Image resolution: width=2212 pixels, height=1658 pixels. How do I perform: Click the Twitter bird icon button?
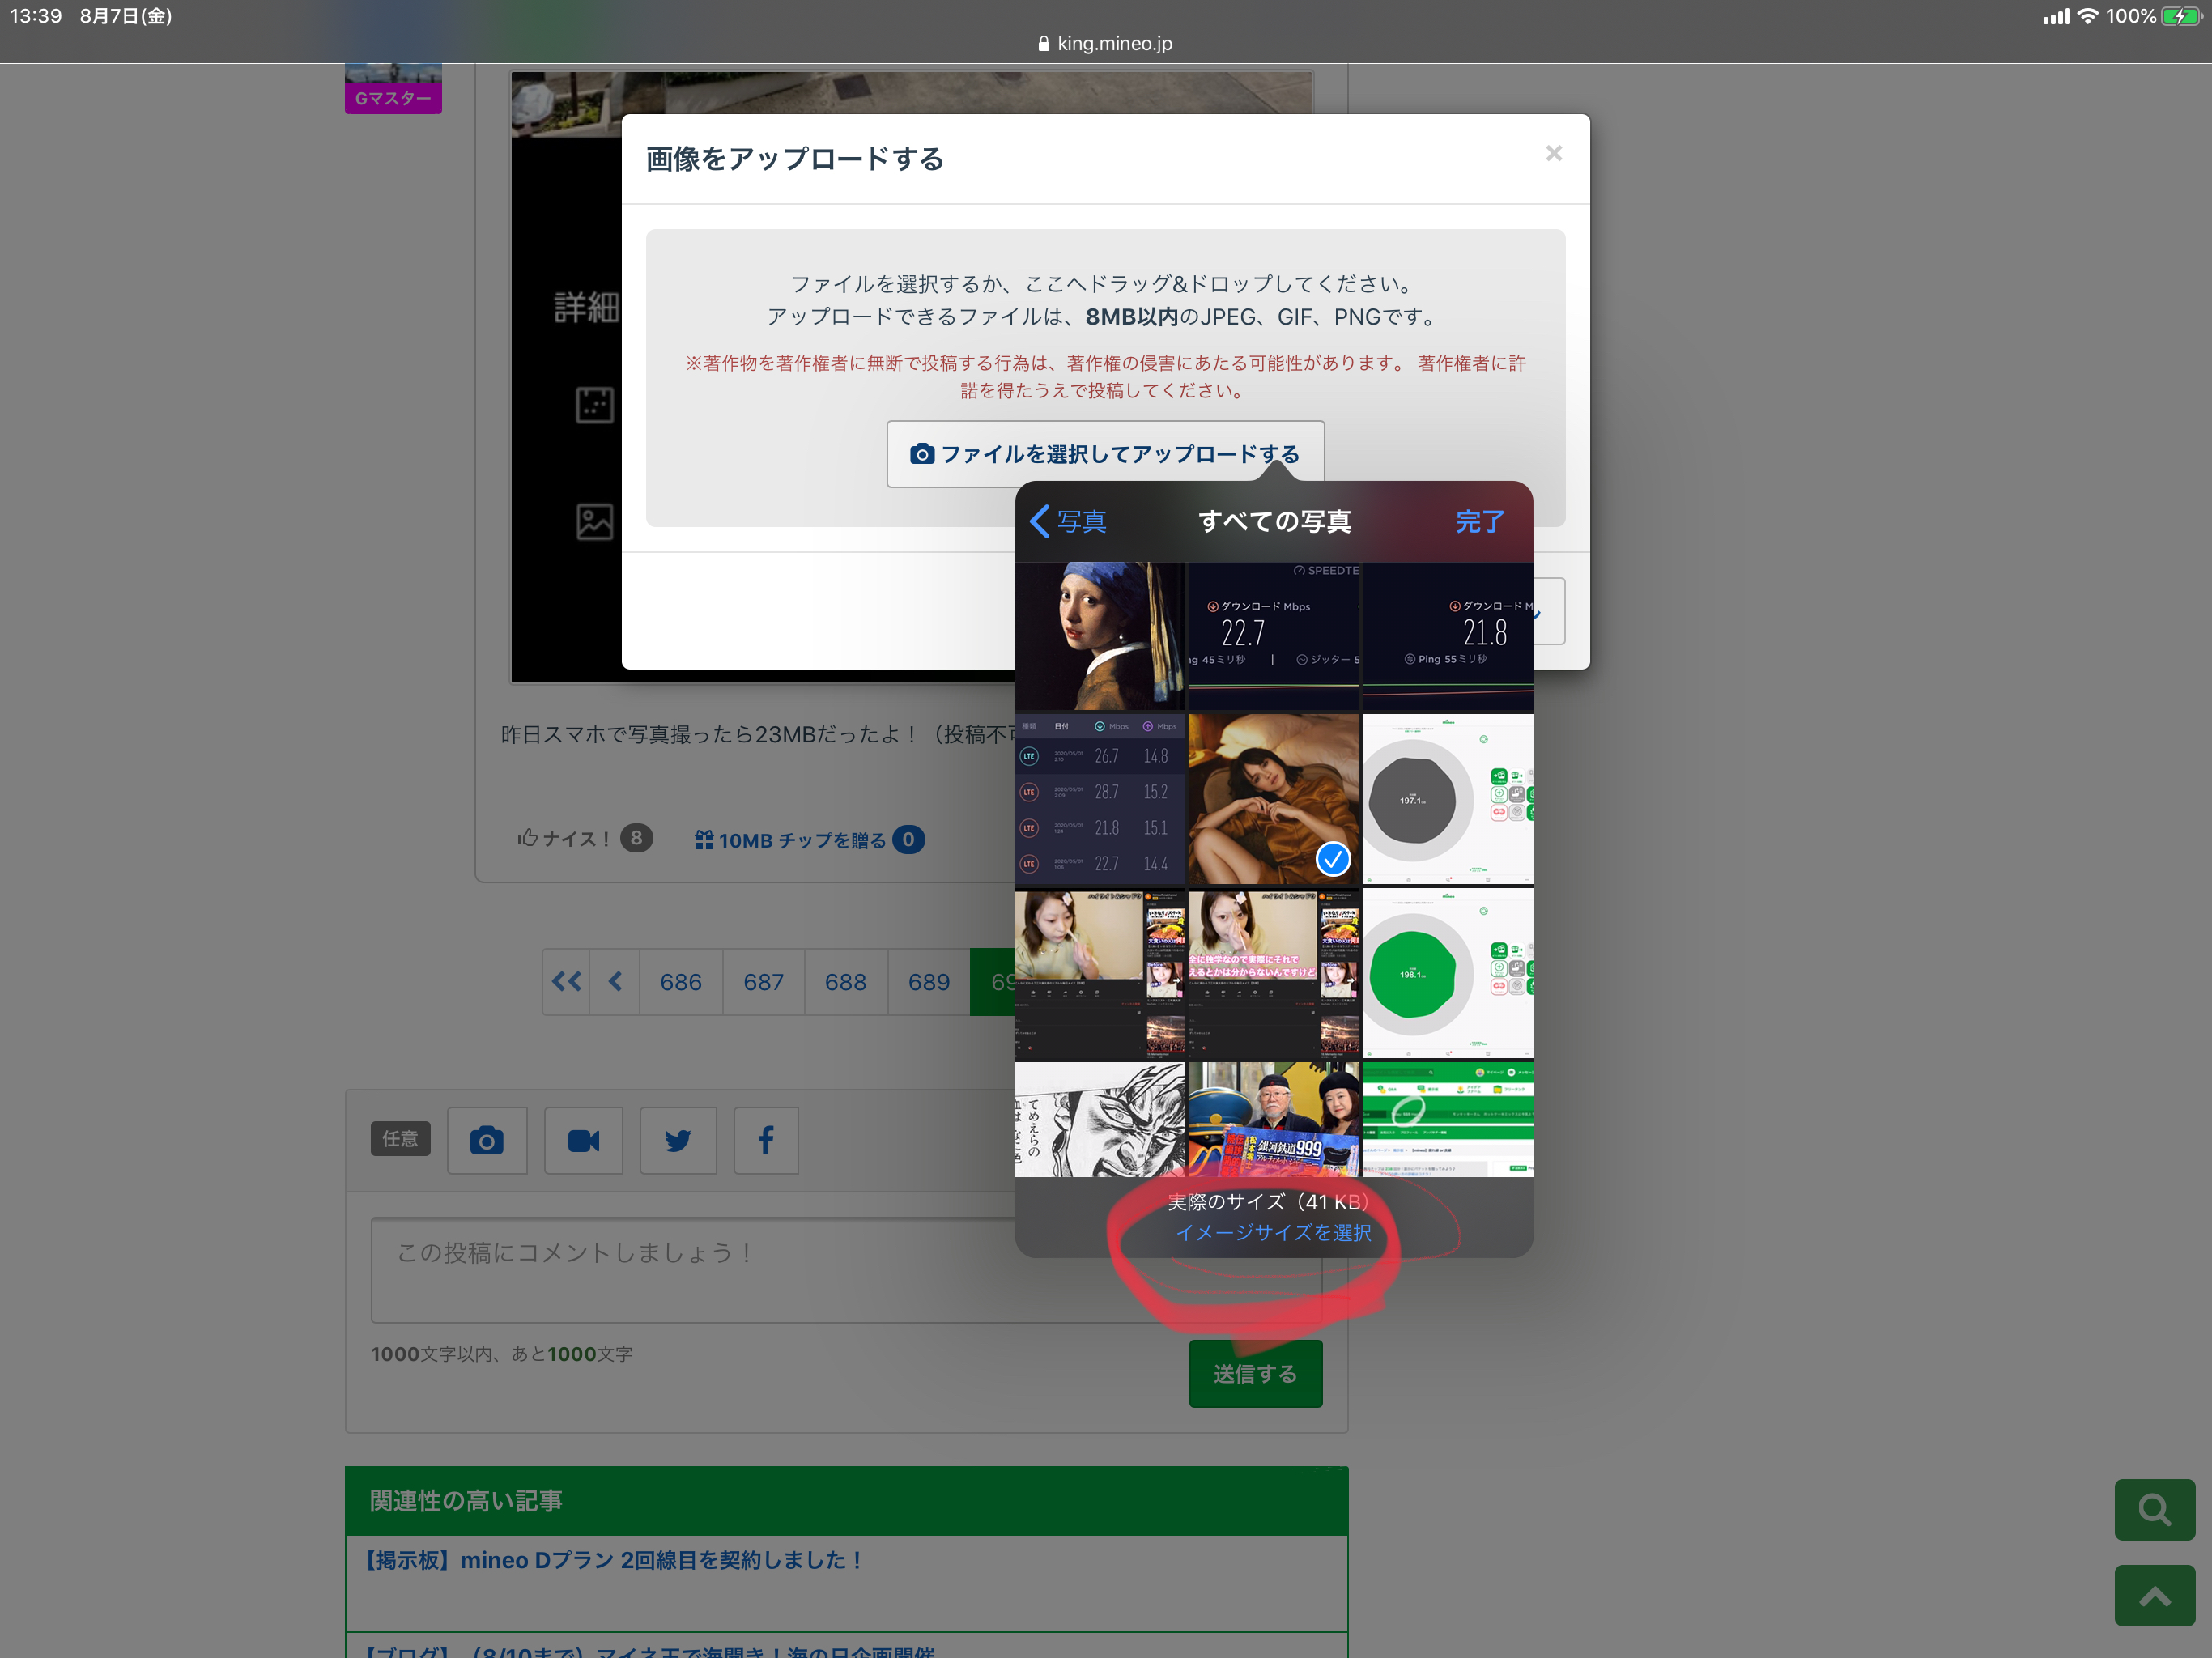pos(678,1140)
